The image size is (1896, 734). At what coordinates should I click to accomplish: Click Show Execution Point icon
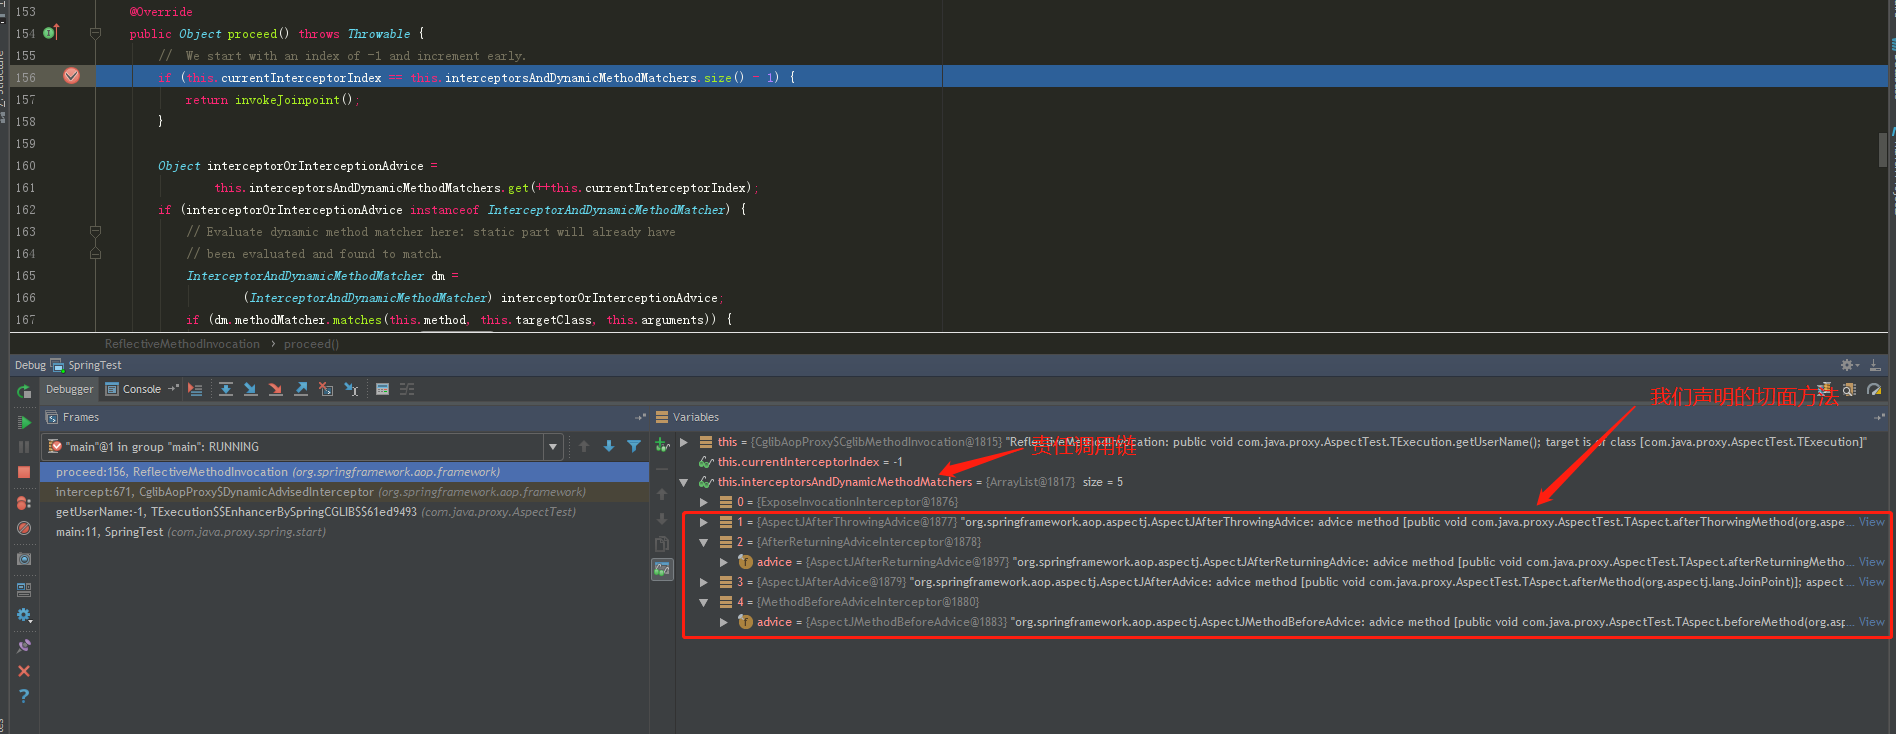(x=195, y=389)
